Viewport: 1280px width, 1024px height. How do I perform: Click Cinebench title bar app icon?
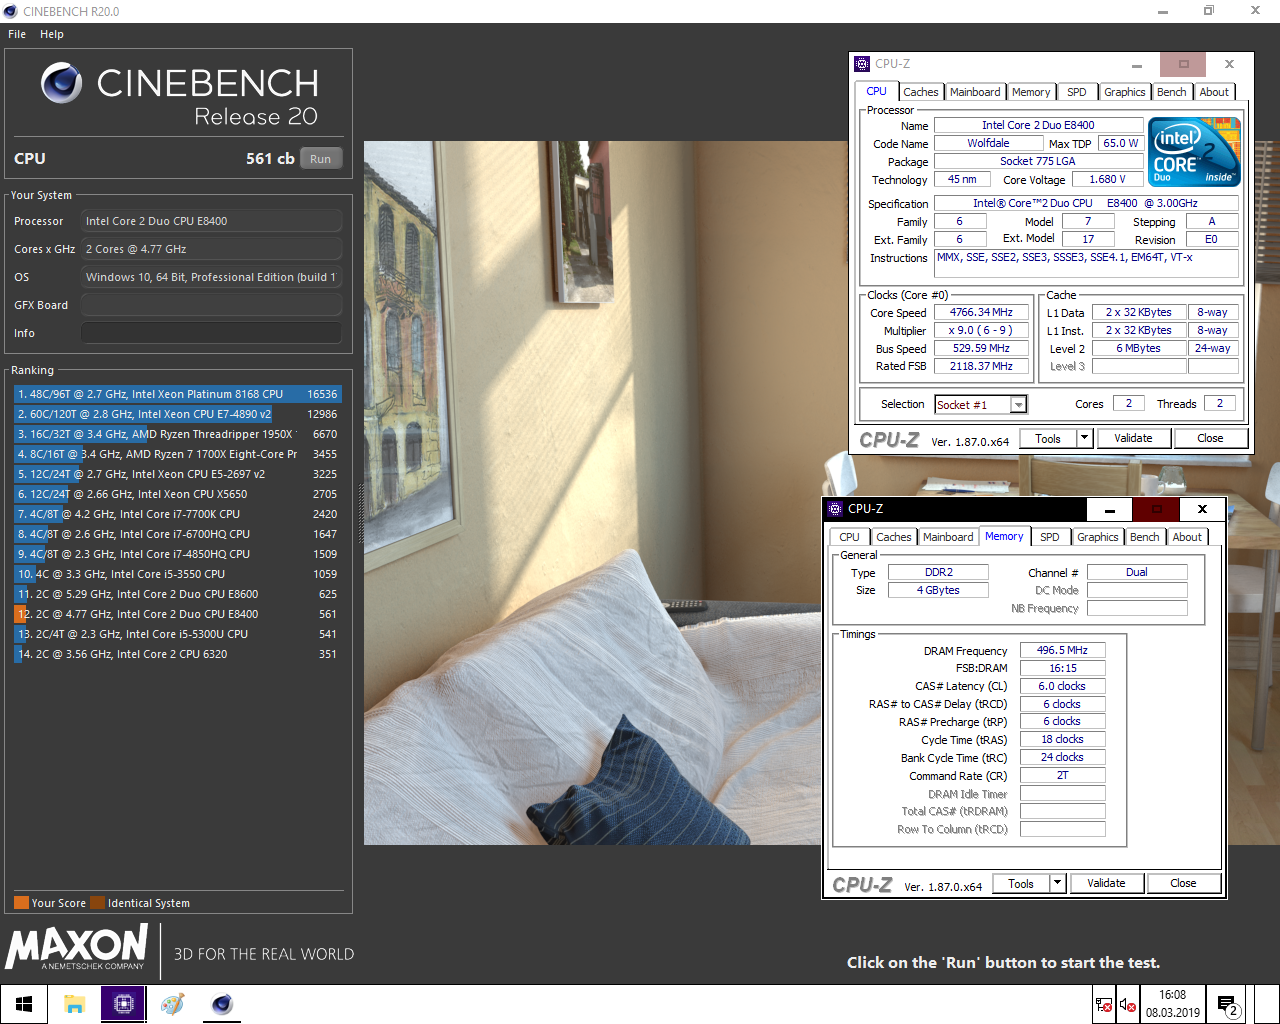[10, 11]
